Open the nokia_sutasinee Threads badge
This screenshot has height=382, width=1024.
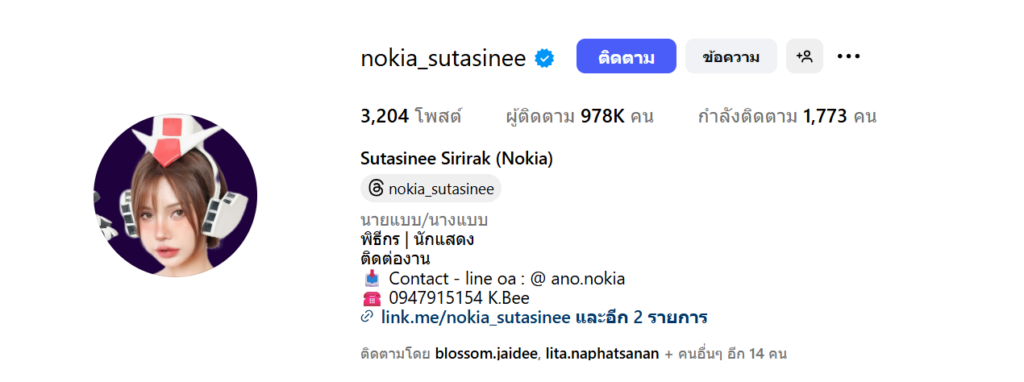pyautogui.click(x=431, y=189)
